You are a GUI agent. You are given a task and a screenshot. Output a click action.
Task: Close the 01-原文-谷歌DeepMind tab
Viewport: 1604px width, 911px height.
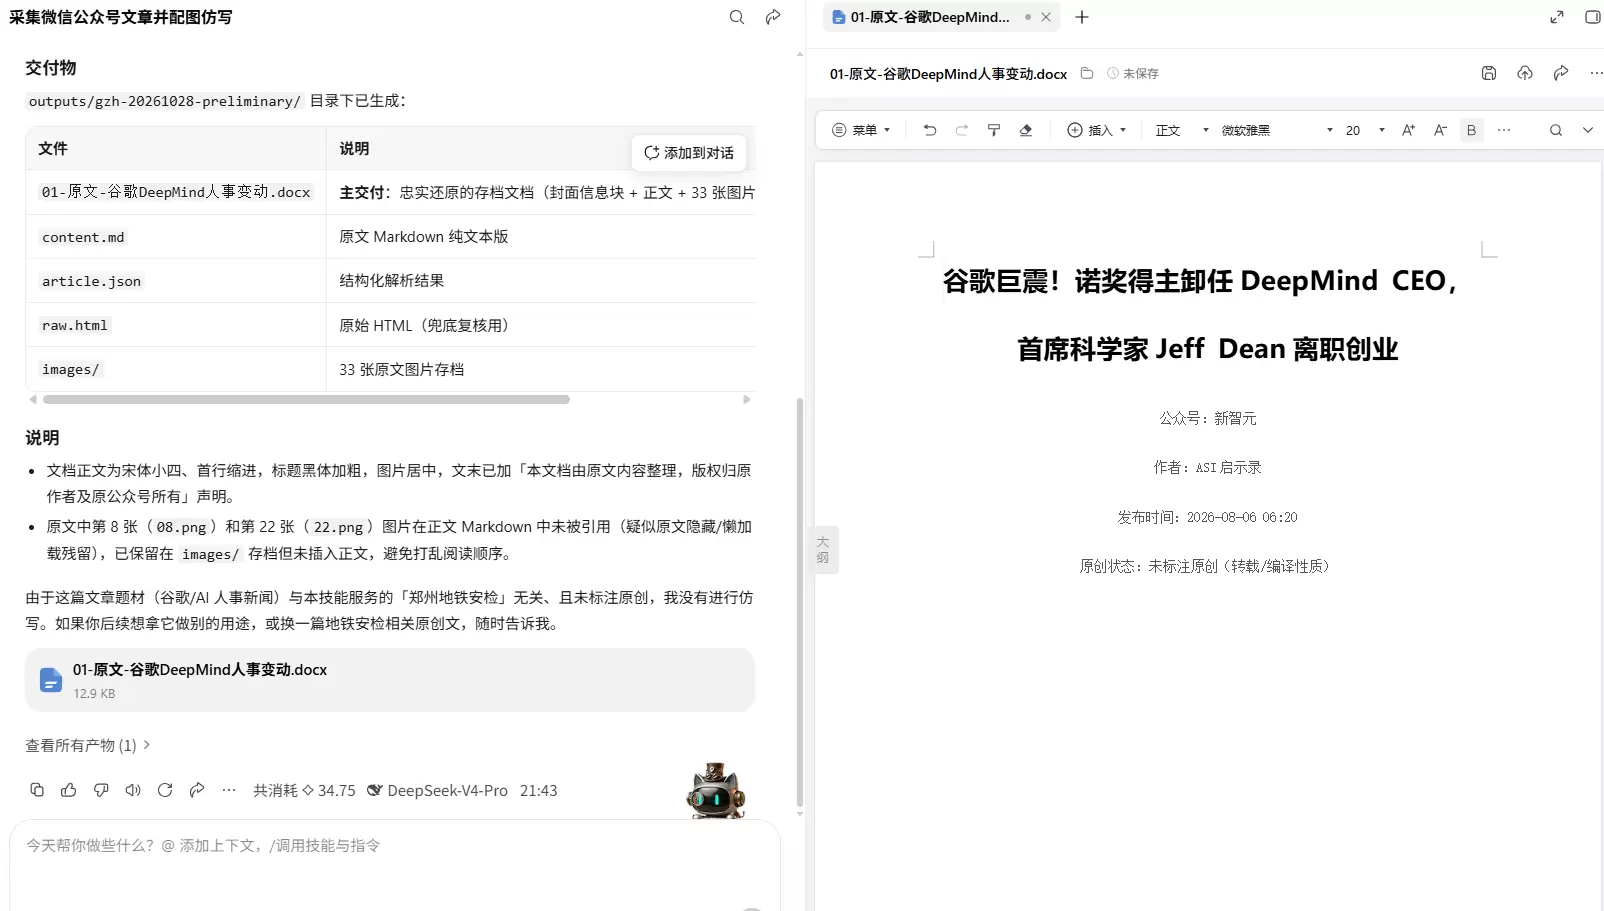(1046, 17)
